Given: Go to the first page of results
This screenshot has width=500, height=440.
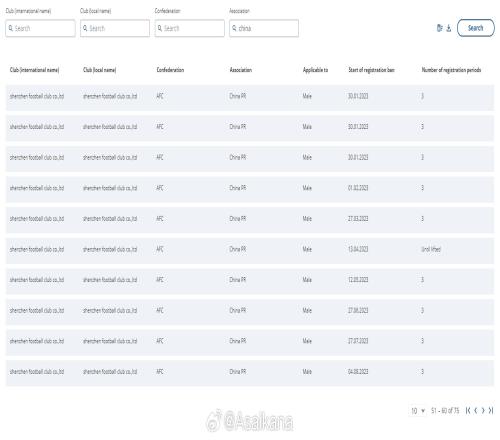Looking at the screenshot, I should click(x=468, y=410).
